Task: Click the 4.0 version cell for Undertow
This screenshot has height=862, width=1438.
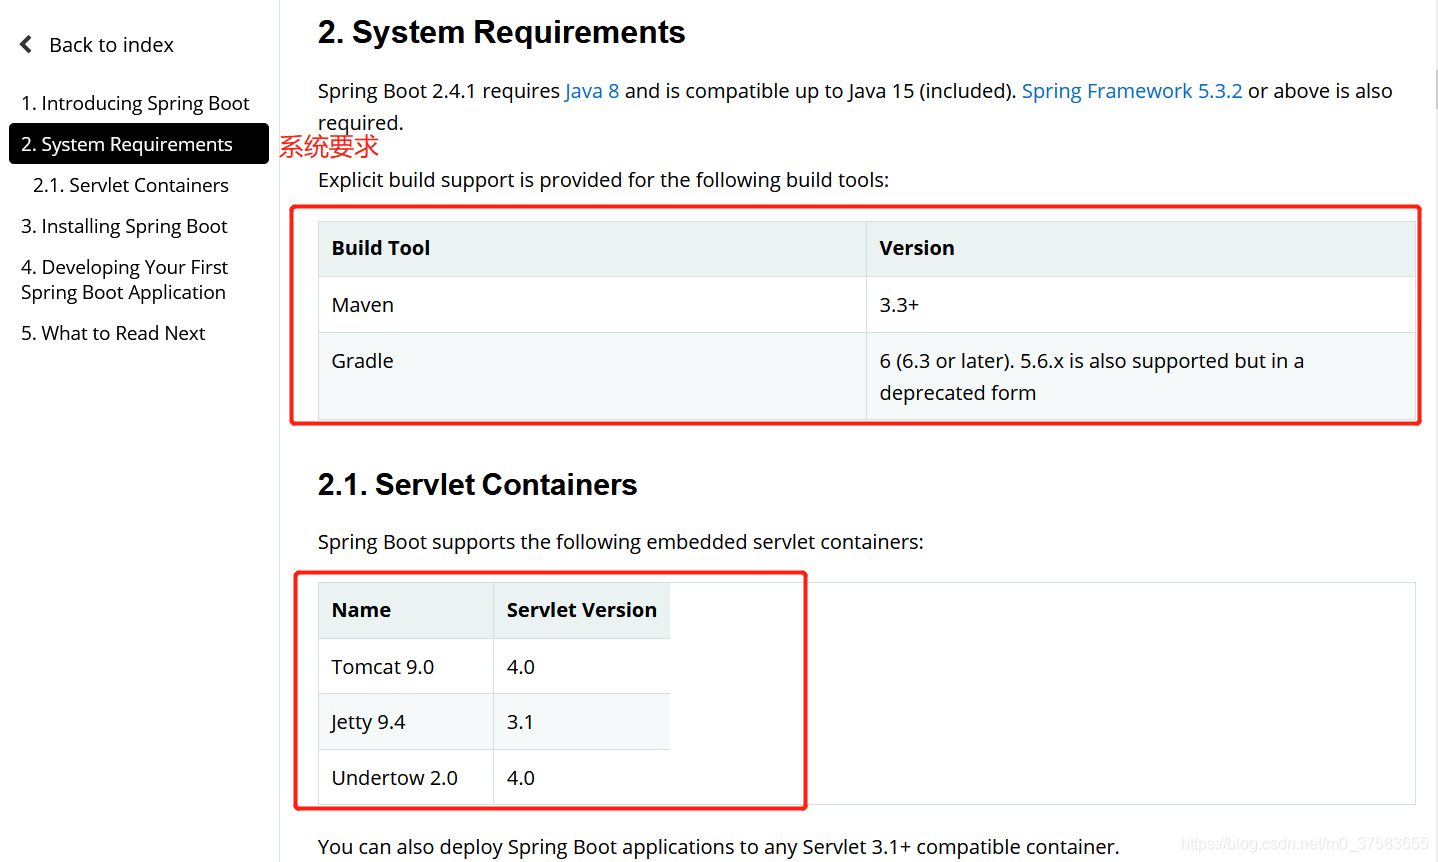Action: [582, 777]
